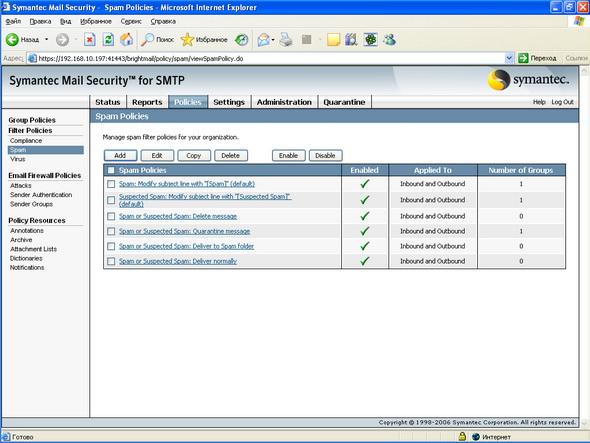Open the Mail envelope toolbar icon
Image resolution: width=590 pixels, height=443 pixels.
coord(264,40)
